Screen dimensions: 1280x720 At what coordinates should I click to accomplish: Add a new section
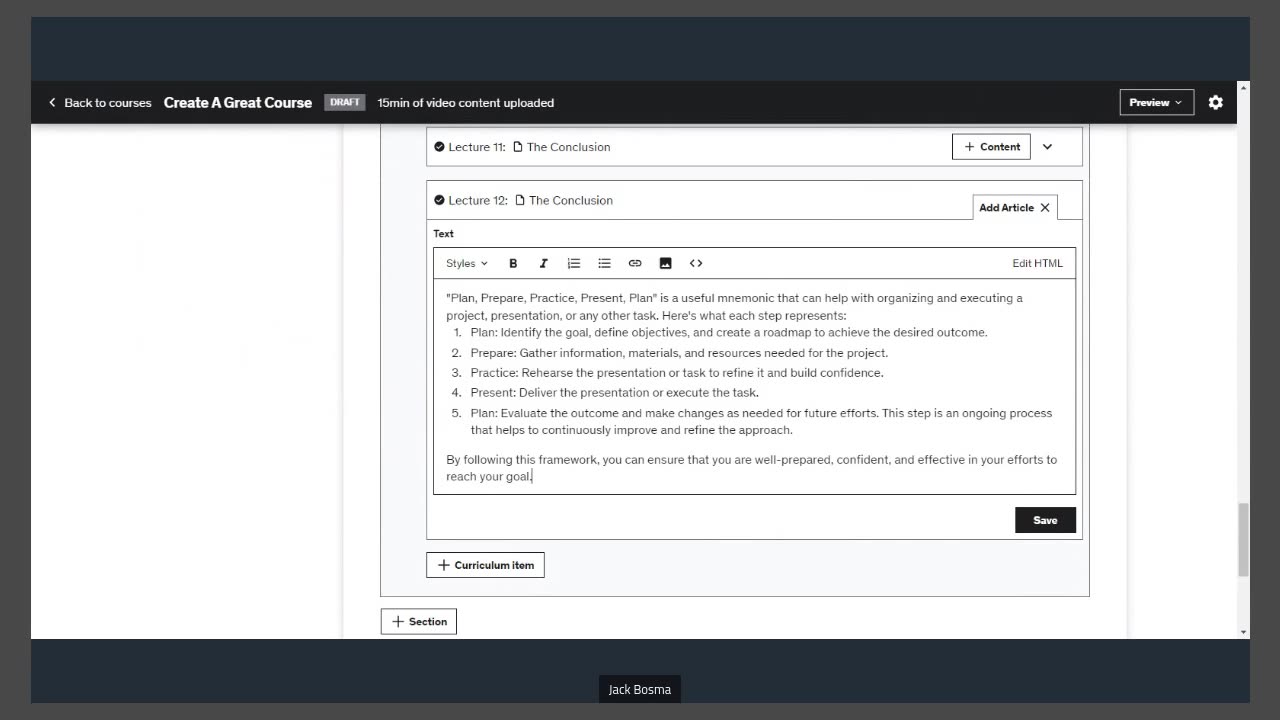pyautogui.click(x=419, y=621)
